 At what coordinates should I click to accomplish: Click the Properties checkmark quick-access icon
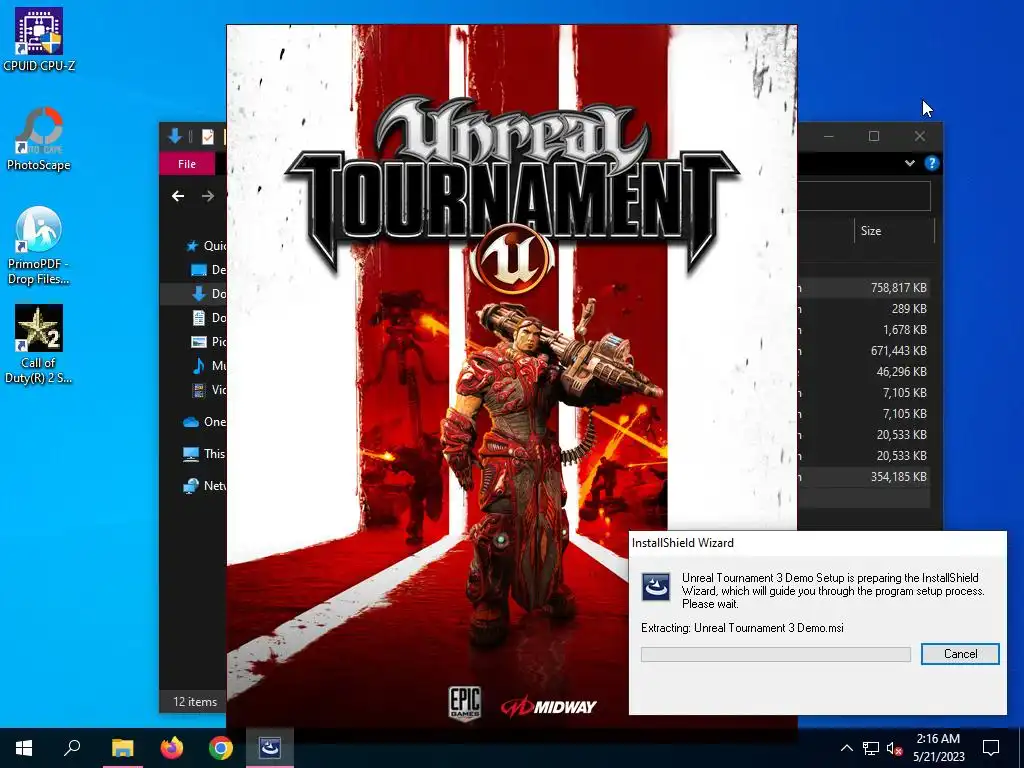click(208, 136)
